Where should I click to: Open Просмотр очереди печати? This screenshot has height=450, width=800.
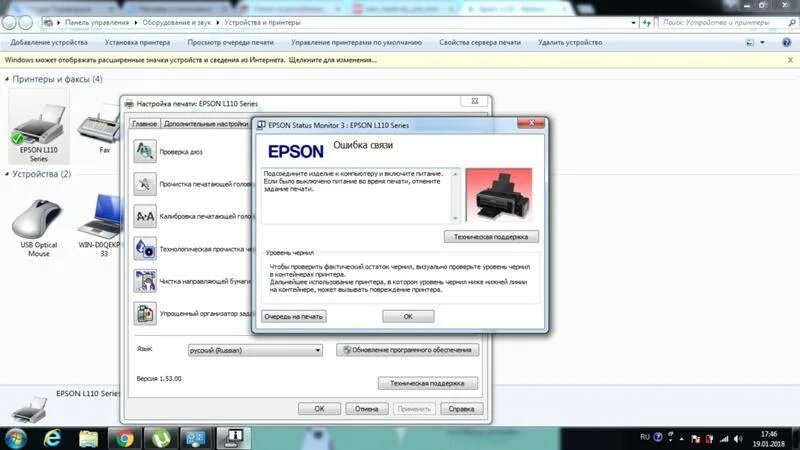click(230, 42)
